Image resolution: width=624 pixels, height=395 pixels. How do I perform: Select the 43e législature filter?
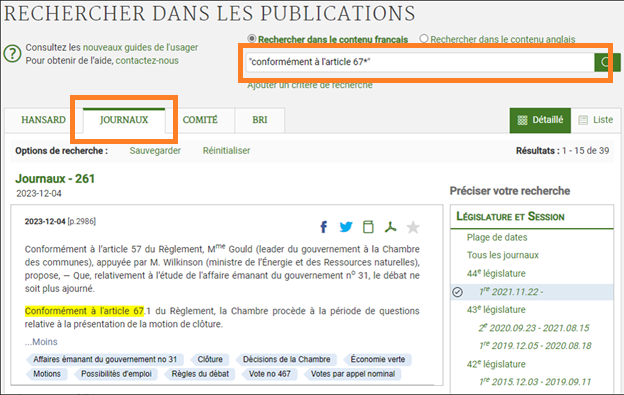[x=496, y=309]
